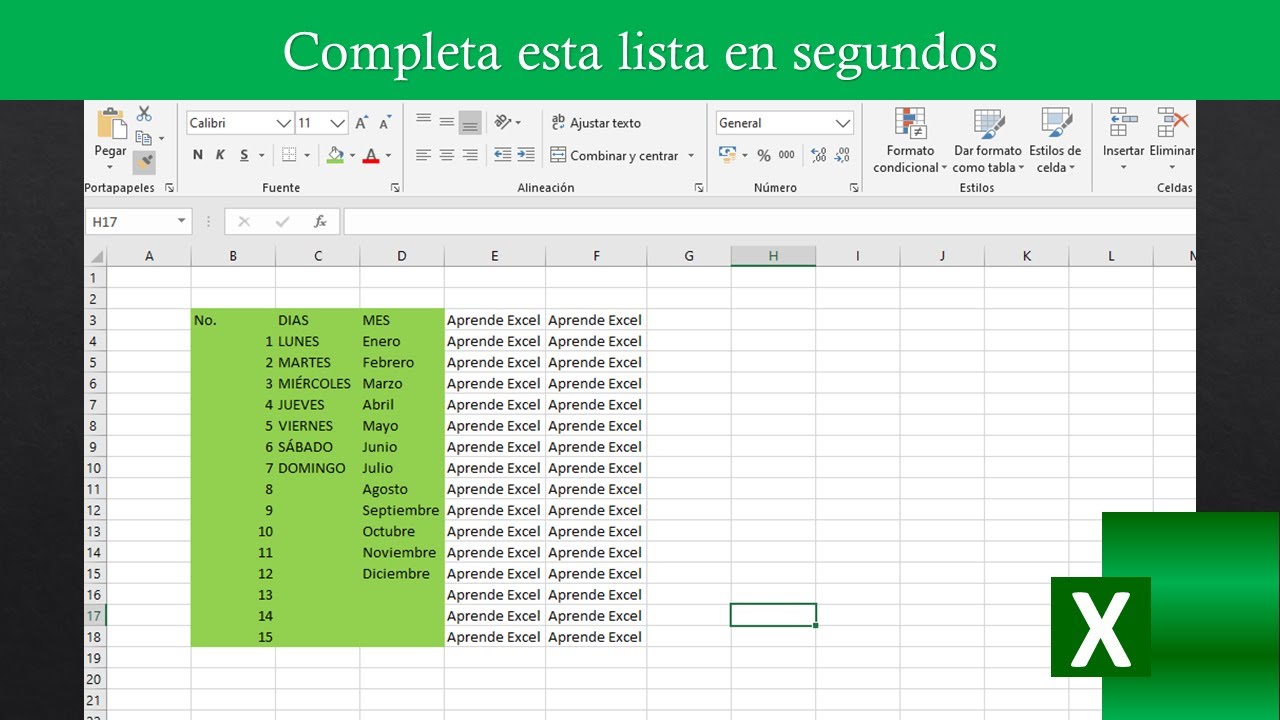Click the Increase Indent icon

click(x=527, y=155)
